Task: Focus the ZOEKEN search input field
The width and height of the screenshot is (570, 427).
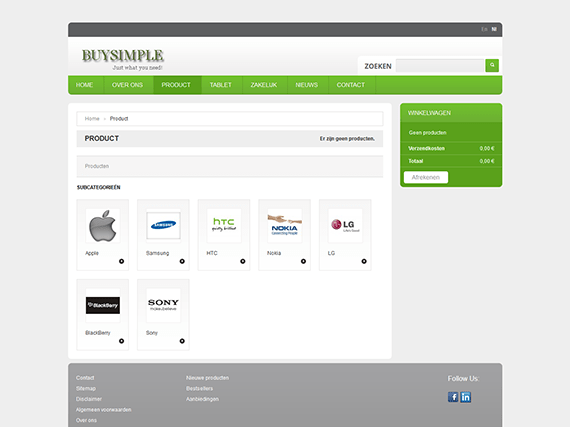Action: tap(440, 66)
